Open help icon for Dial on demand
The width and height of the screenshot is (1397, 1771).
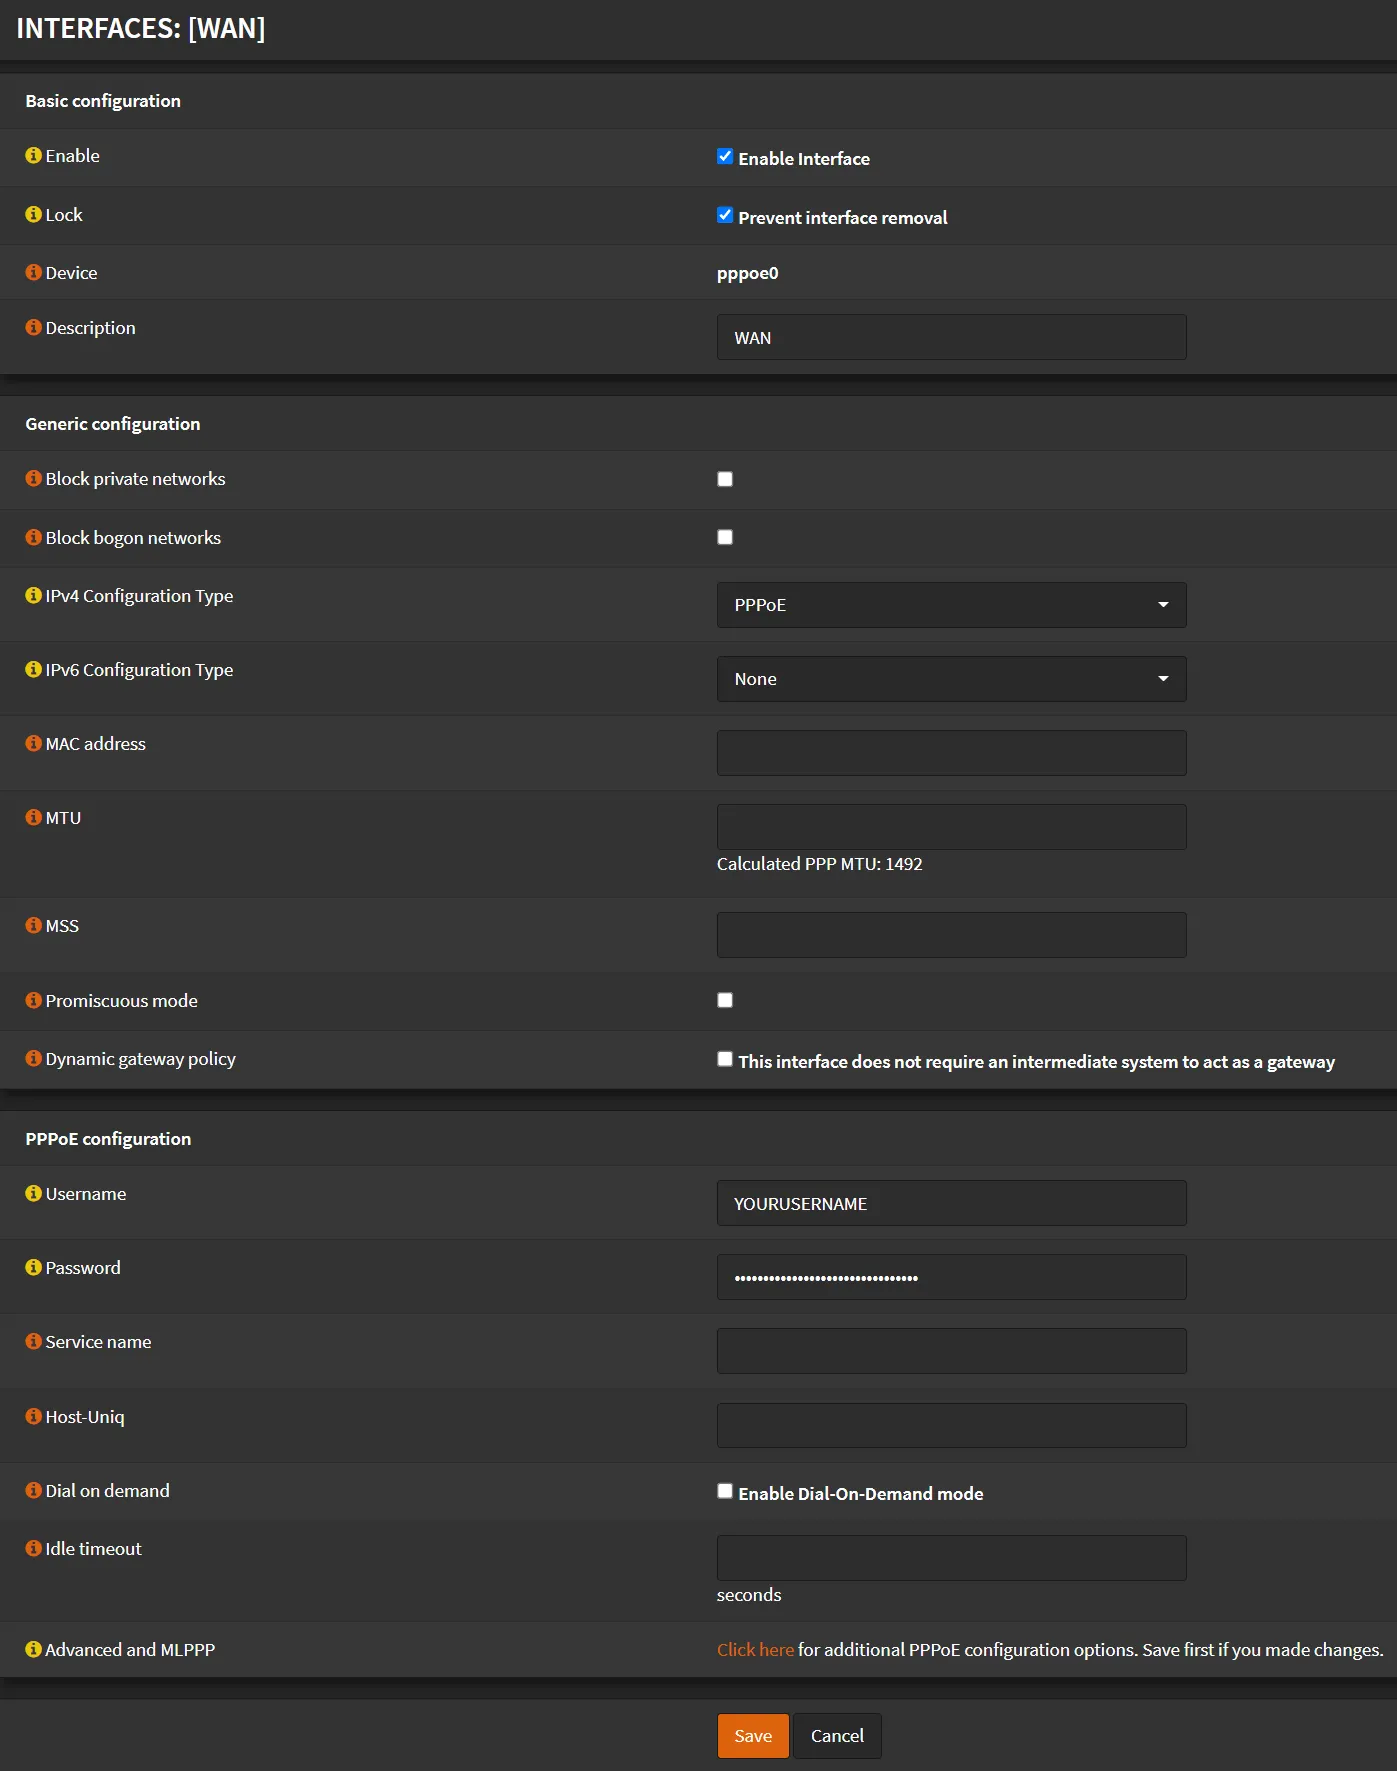[x=33, y=1491]
